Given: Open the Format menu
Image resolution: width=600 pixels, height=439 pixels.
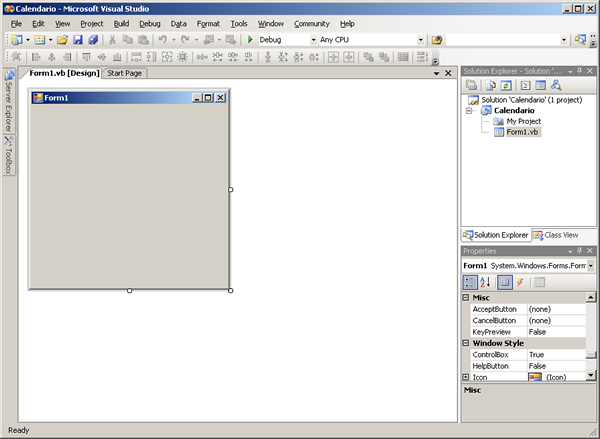Looking at the screenshot, I should click(x=208, y=24).
